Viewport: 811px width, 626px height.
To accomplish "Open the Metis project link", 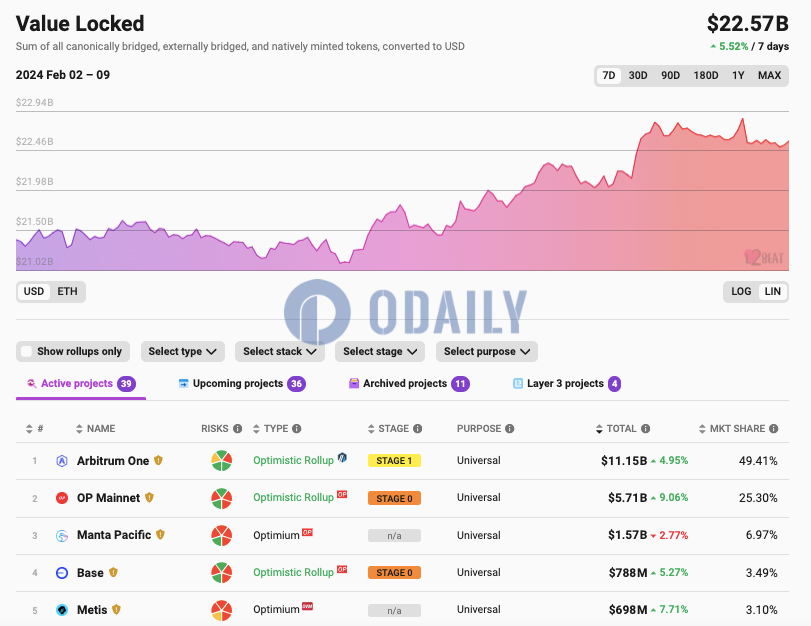I will 92,610.
